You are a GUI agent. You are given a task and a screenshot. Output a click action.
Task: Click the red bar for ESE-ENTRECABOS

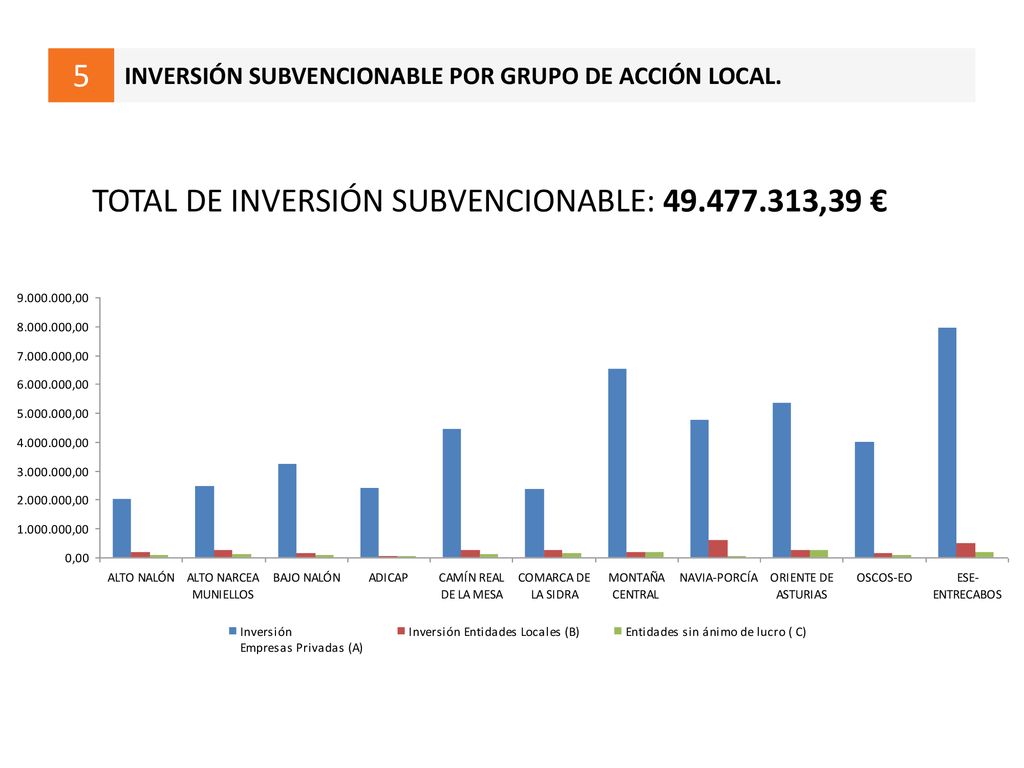[966, 551]
